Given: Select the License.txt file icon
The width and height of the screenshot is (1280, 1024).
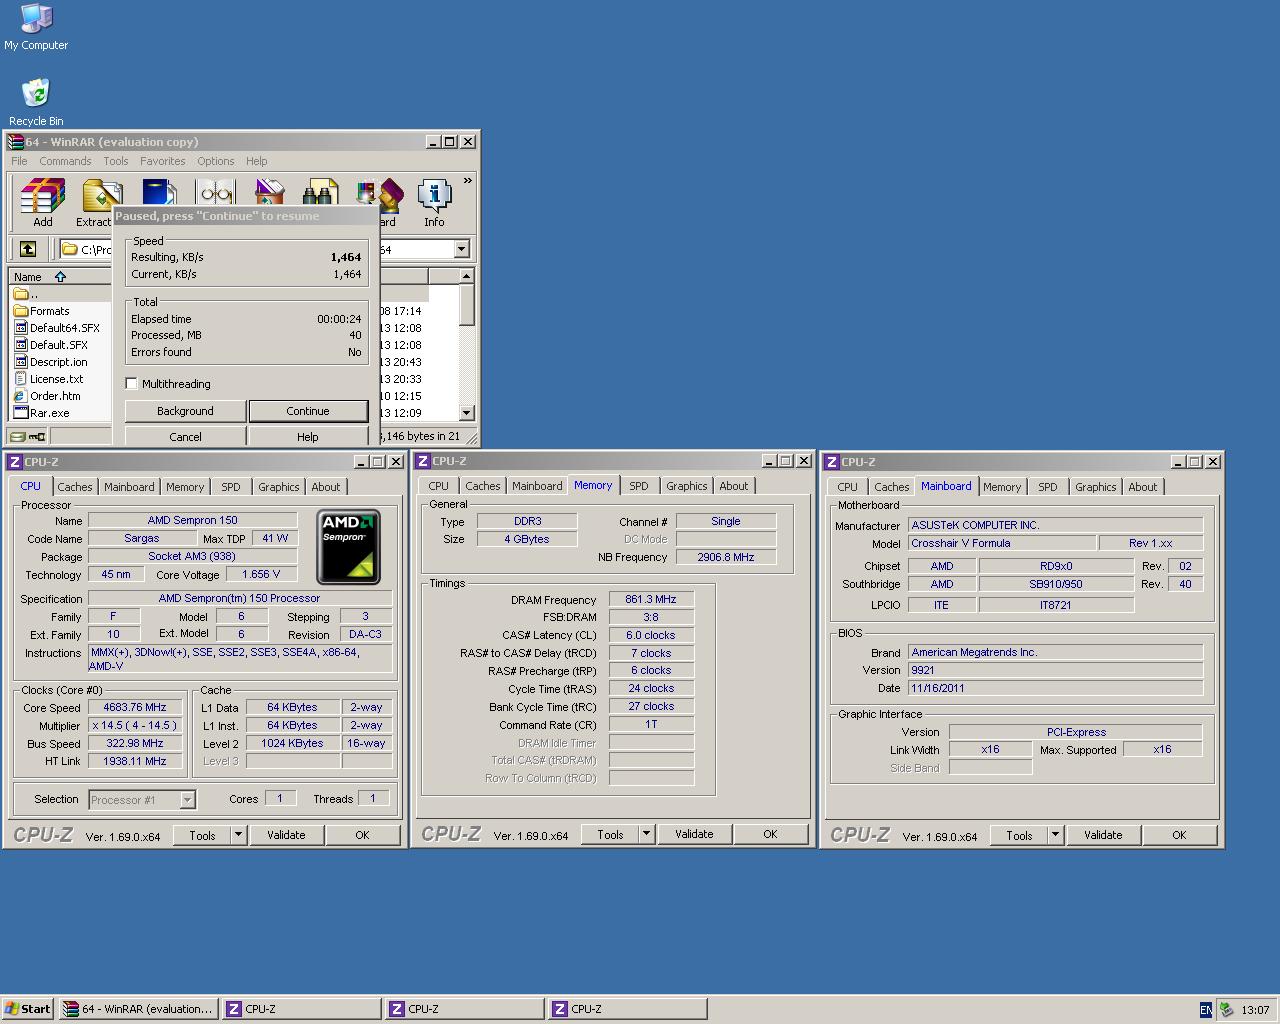Looking at the screenshot, I should (x=20, y=379).
